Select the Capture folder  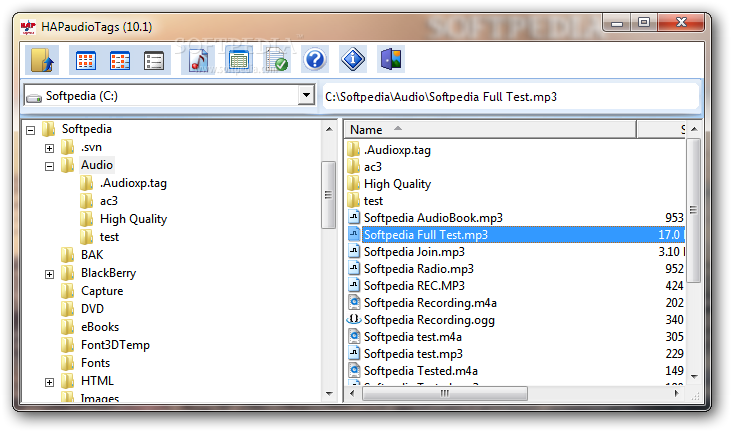point(102,291)
